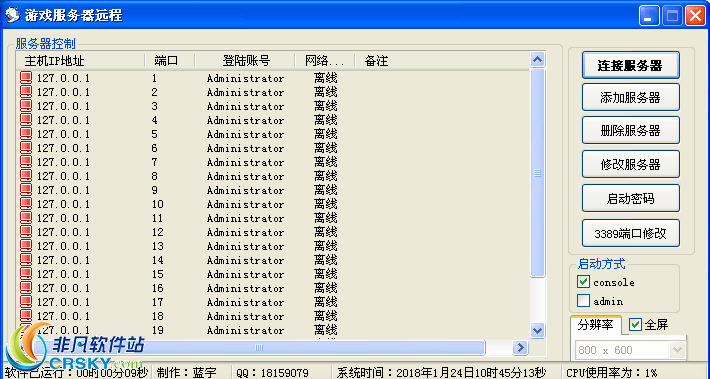Screen dimensions: 710x379
Task: Click the server icon for port 10 row
Action: click(26, 204)
